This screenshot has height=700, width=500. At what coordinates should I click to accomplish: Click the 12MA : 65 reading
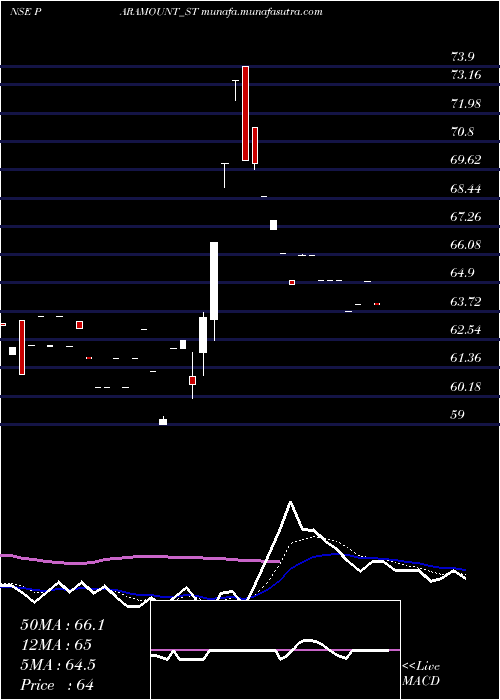click(56, 645)
